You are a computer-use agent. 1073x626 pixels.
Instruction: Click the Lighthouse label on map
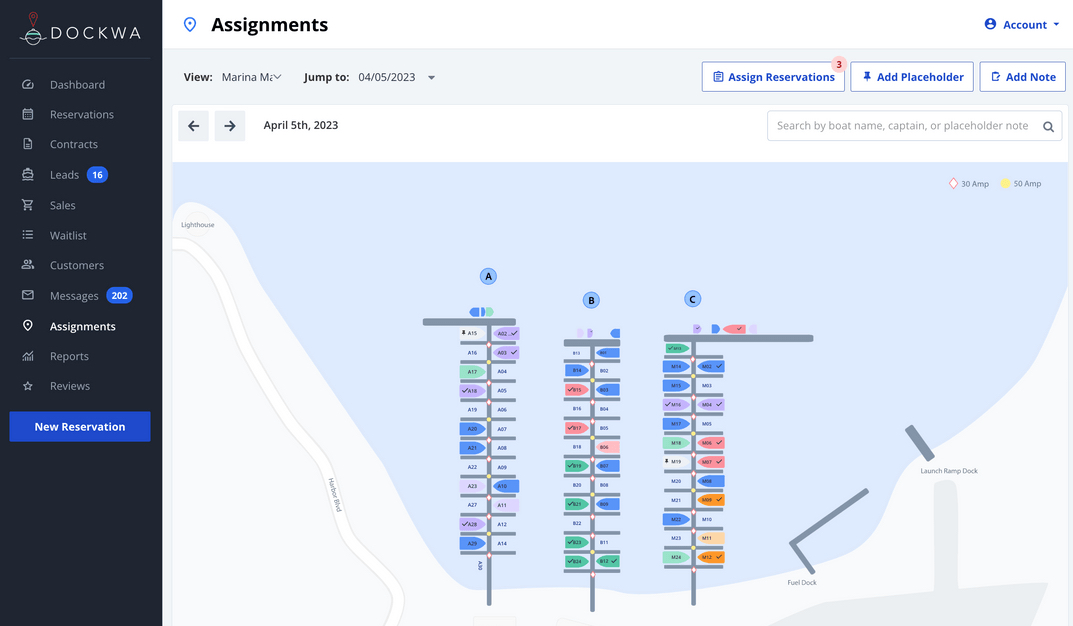pos(198,224)
